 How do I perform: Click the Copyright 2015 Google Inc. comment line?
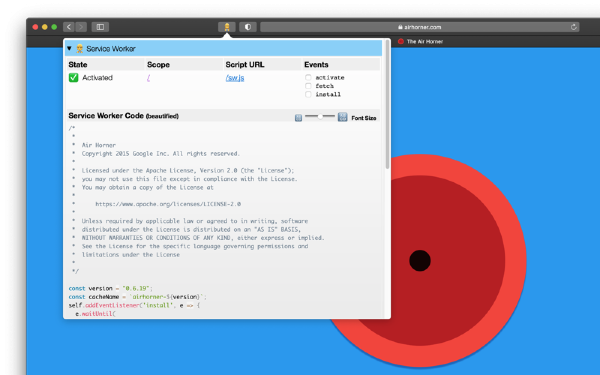click(x=161, y=153)
